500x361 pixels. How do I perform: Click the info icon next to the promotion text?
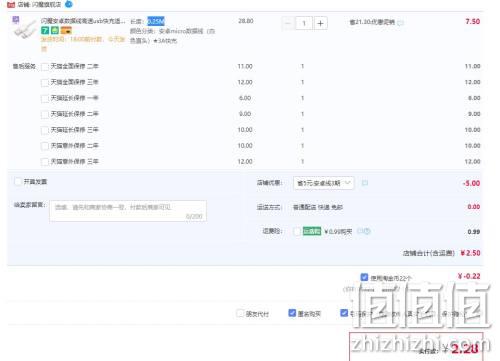click(x=401, y=23)
